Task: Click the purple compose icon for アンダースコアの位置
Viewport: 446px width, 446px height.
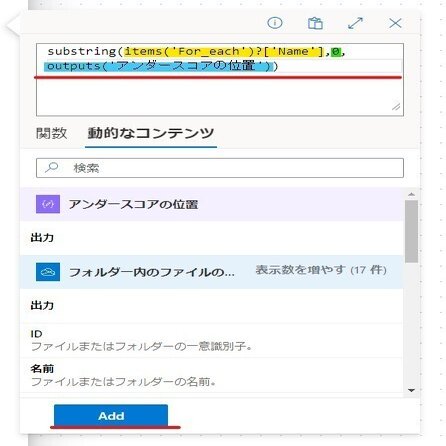Action: tap(48, 204)
